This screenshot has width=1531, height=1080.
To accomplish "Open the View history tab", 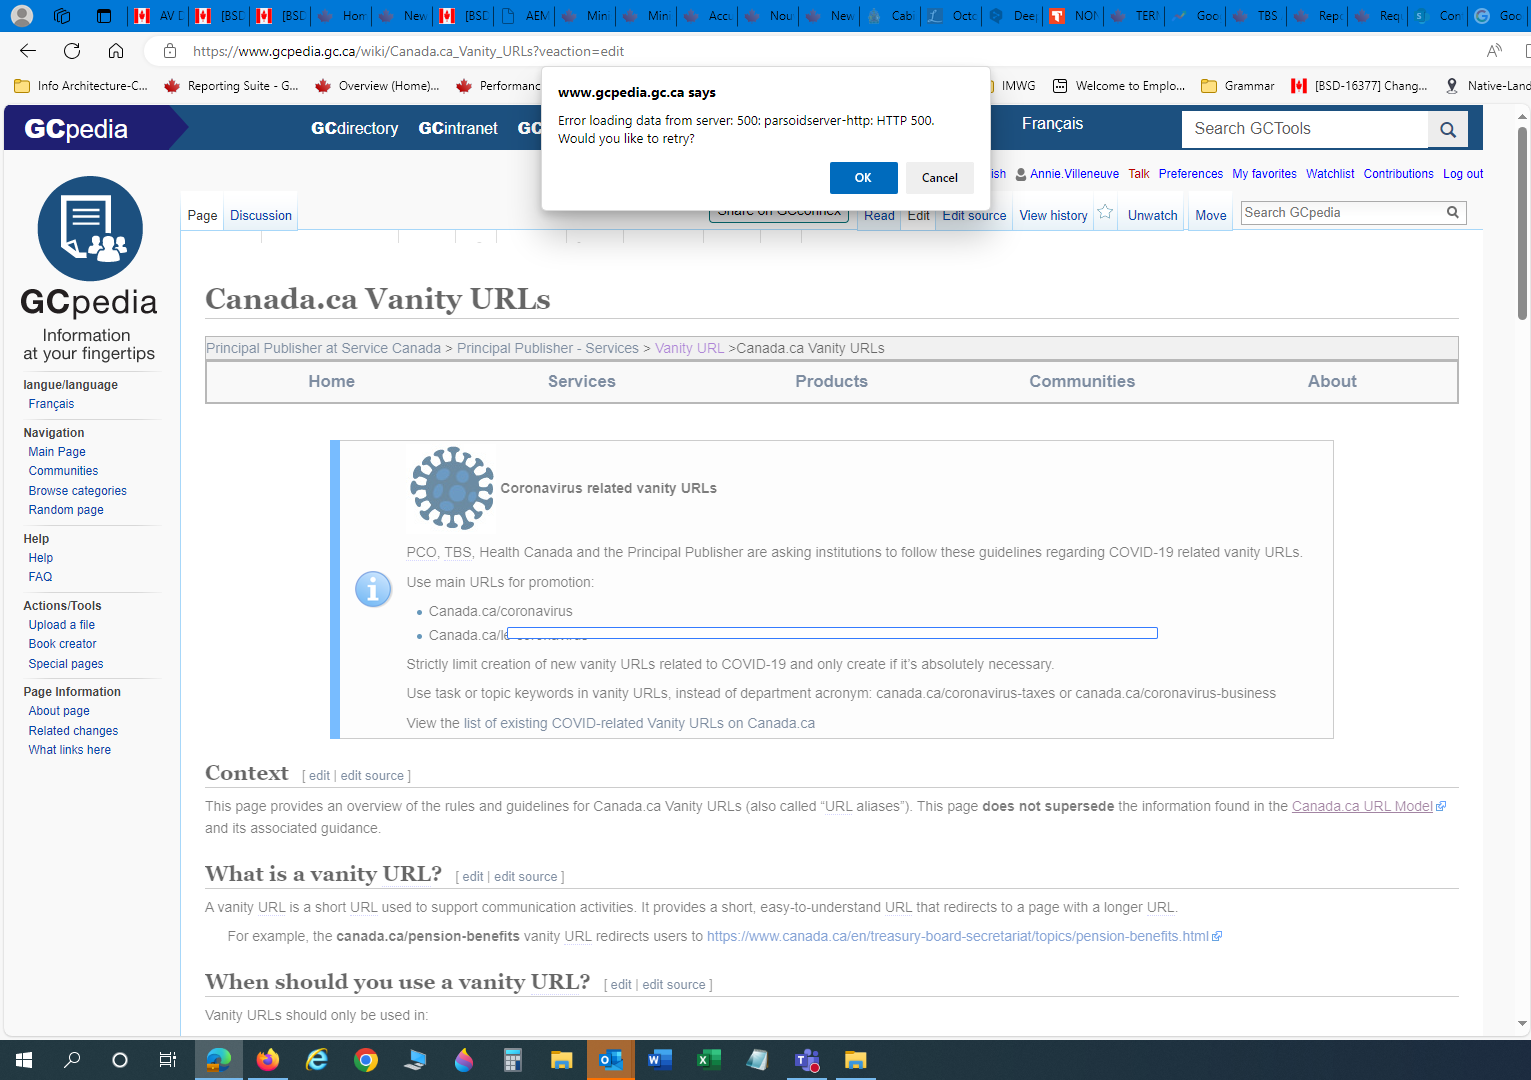I will tap(1052, 215).
